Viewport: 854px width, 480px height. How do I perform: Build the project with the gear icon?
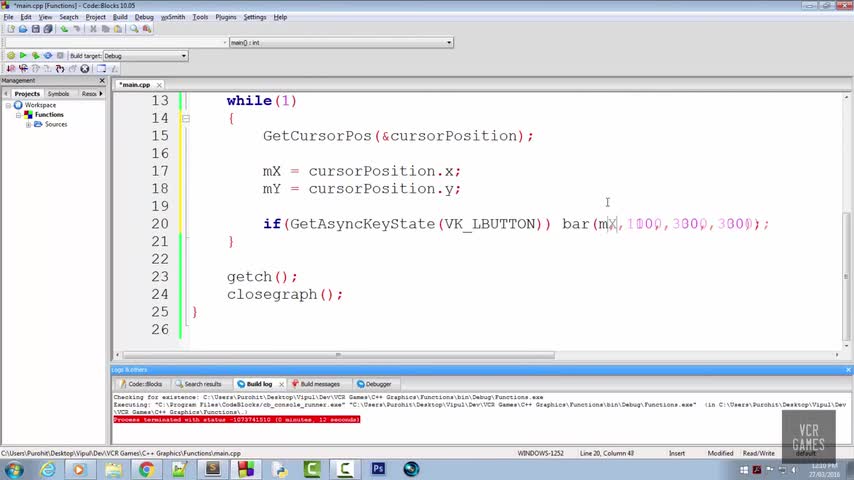[x=11, y=56]
